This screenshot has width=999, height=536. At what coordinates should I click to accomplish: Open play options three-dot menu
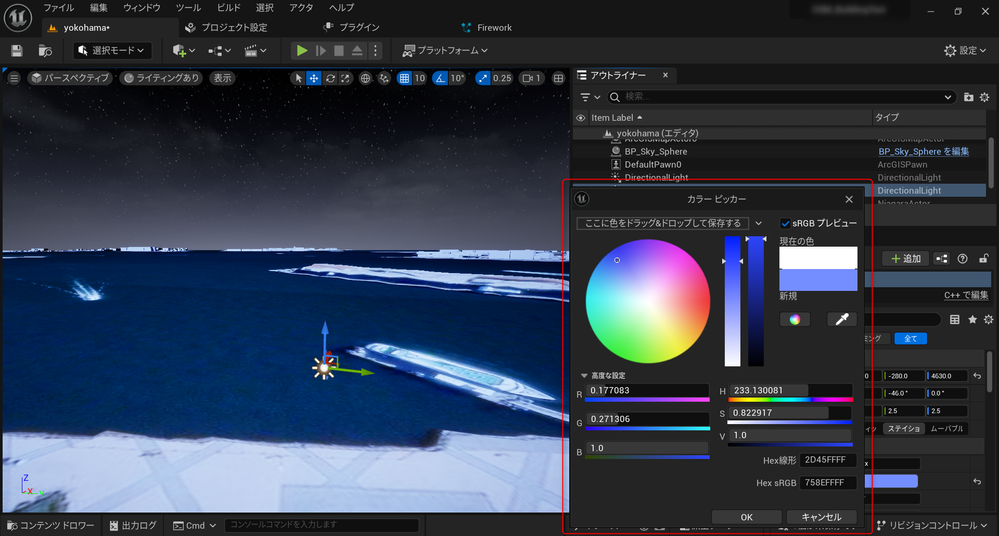click(375, 50)
